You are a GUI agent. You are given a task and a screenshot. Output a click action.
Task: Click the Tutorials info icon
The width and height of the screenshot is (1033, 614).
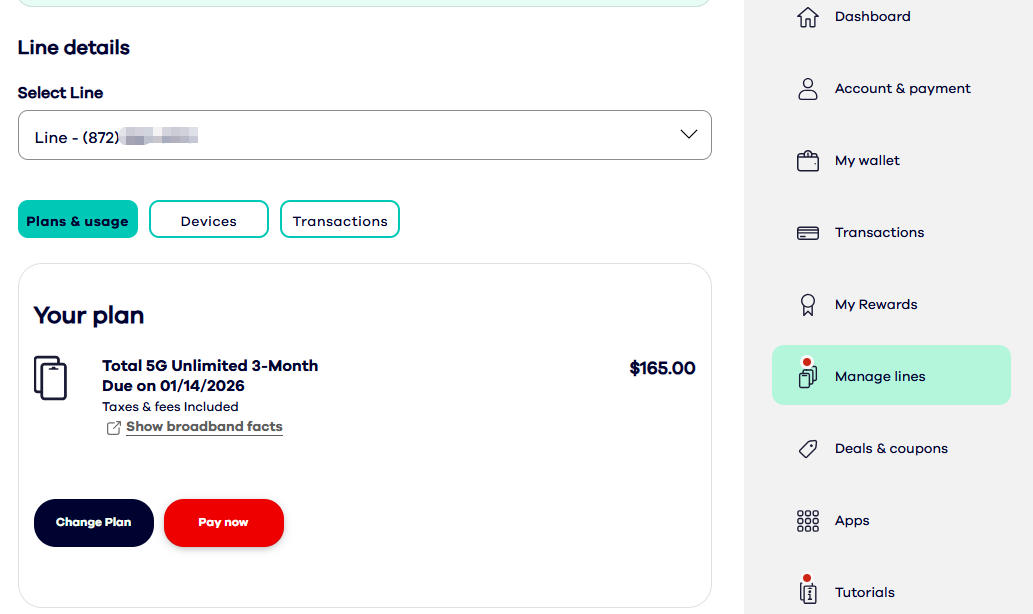pyautogui.click(x=808, y=592)
